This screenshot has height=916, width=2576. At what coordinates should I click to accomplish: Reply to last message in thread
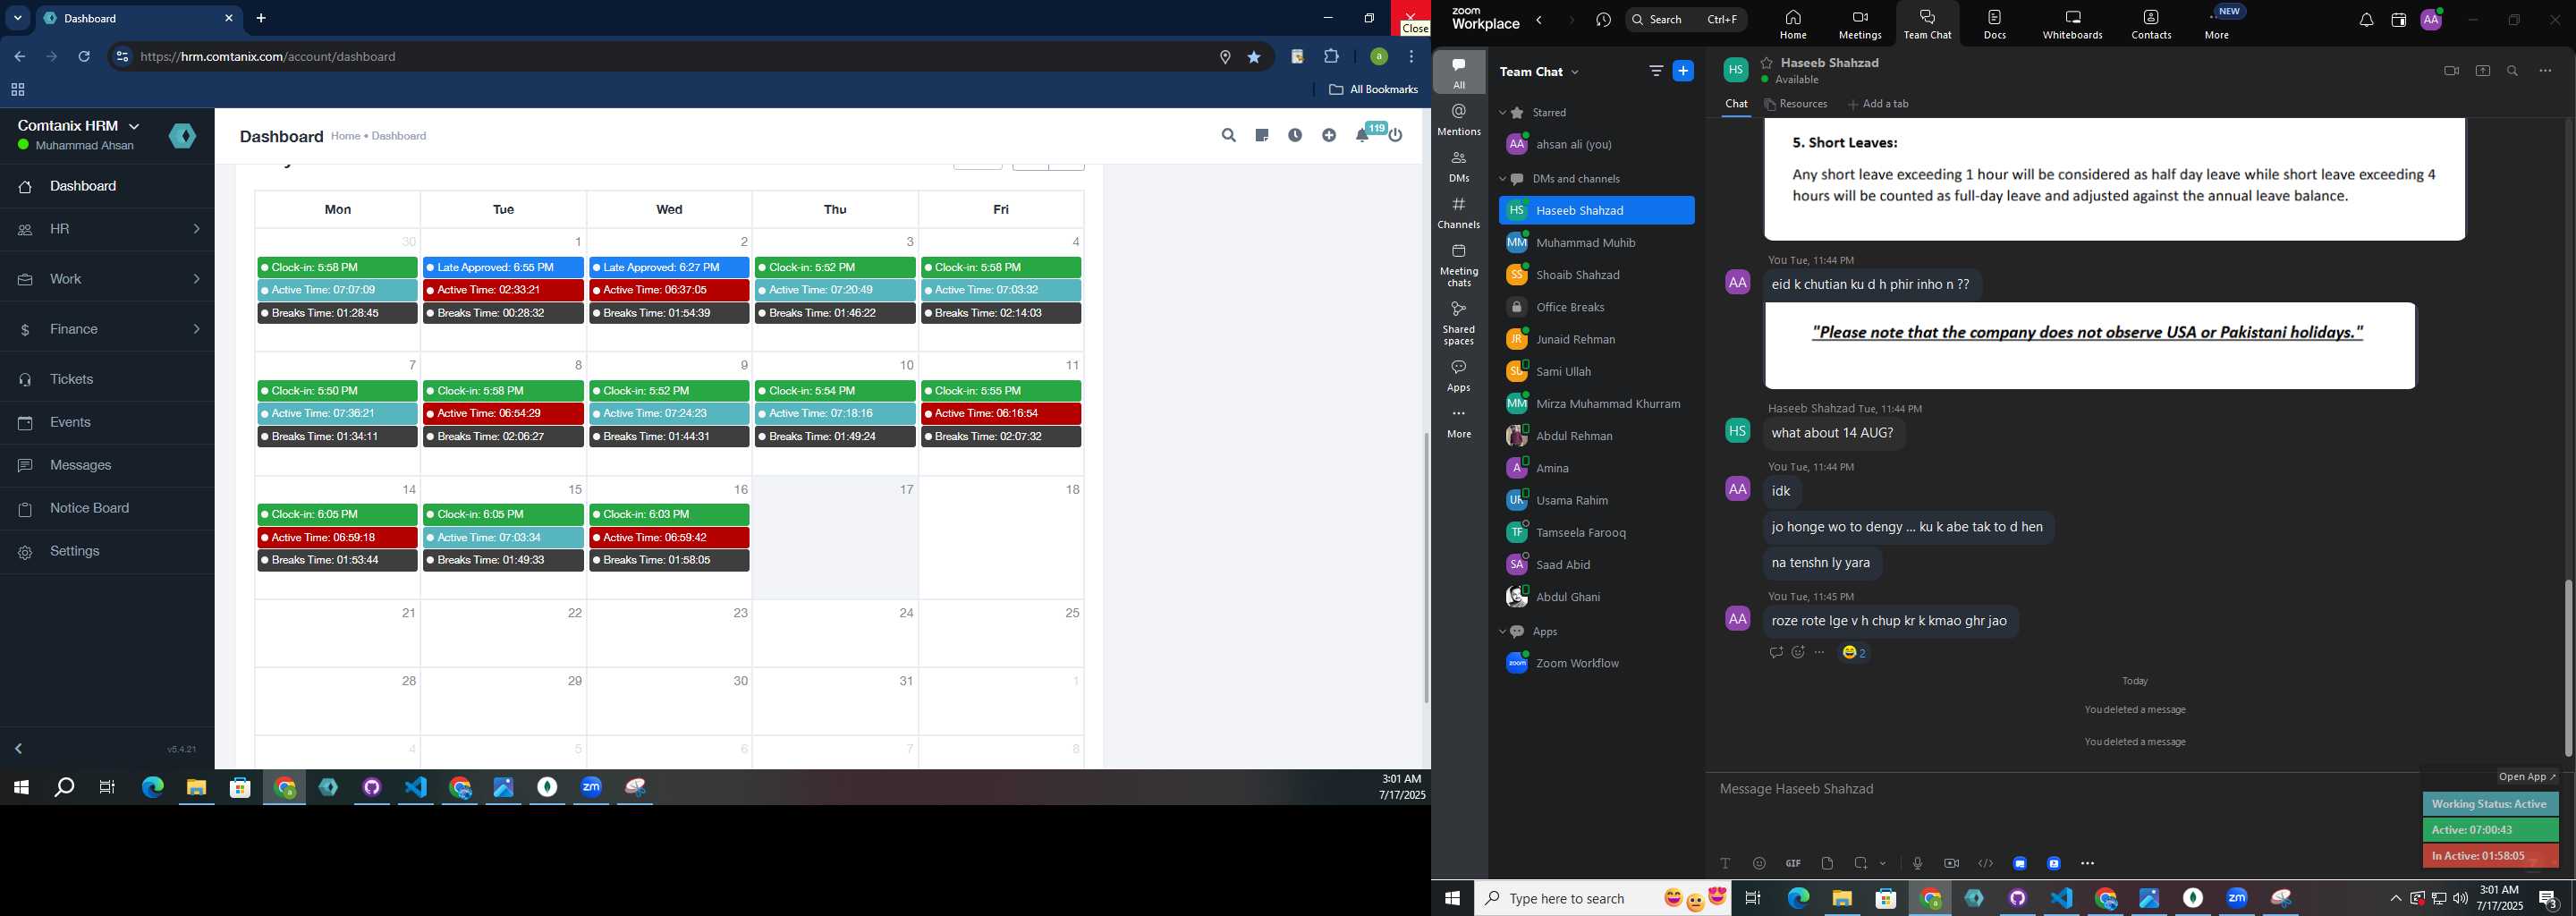click(x=1776, y=653)
